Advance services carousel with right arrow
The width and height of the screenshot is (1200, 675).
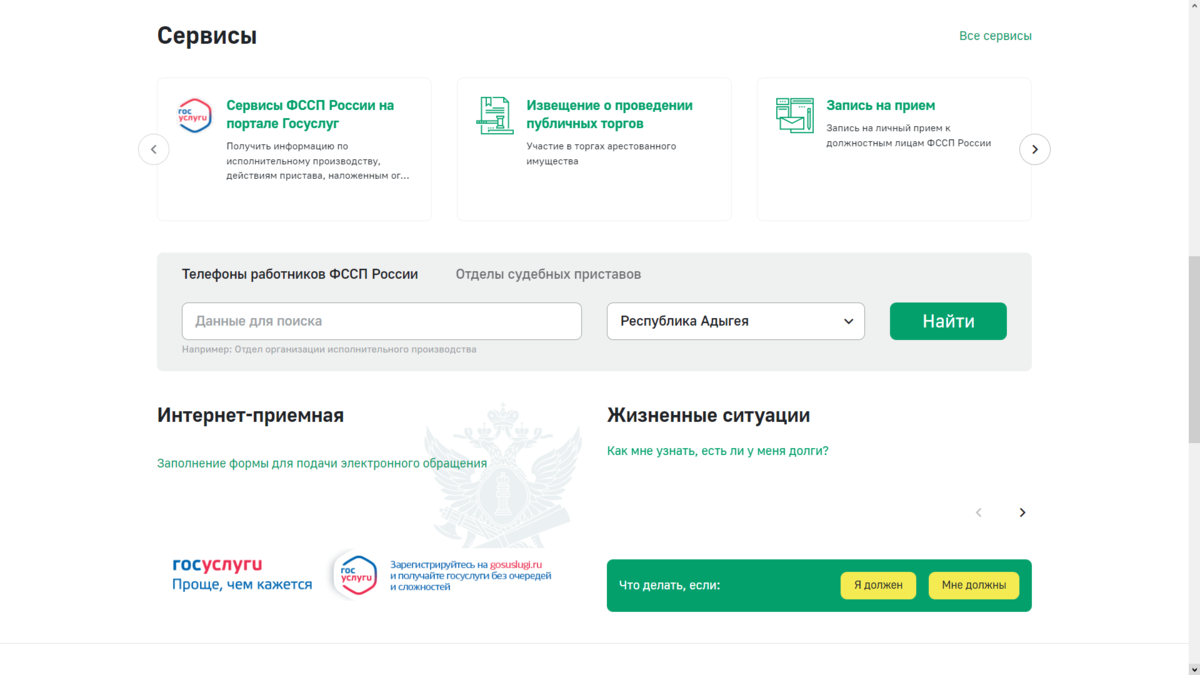pos(1035,149)
